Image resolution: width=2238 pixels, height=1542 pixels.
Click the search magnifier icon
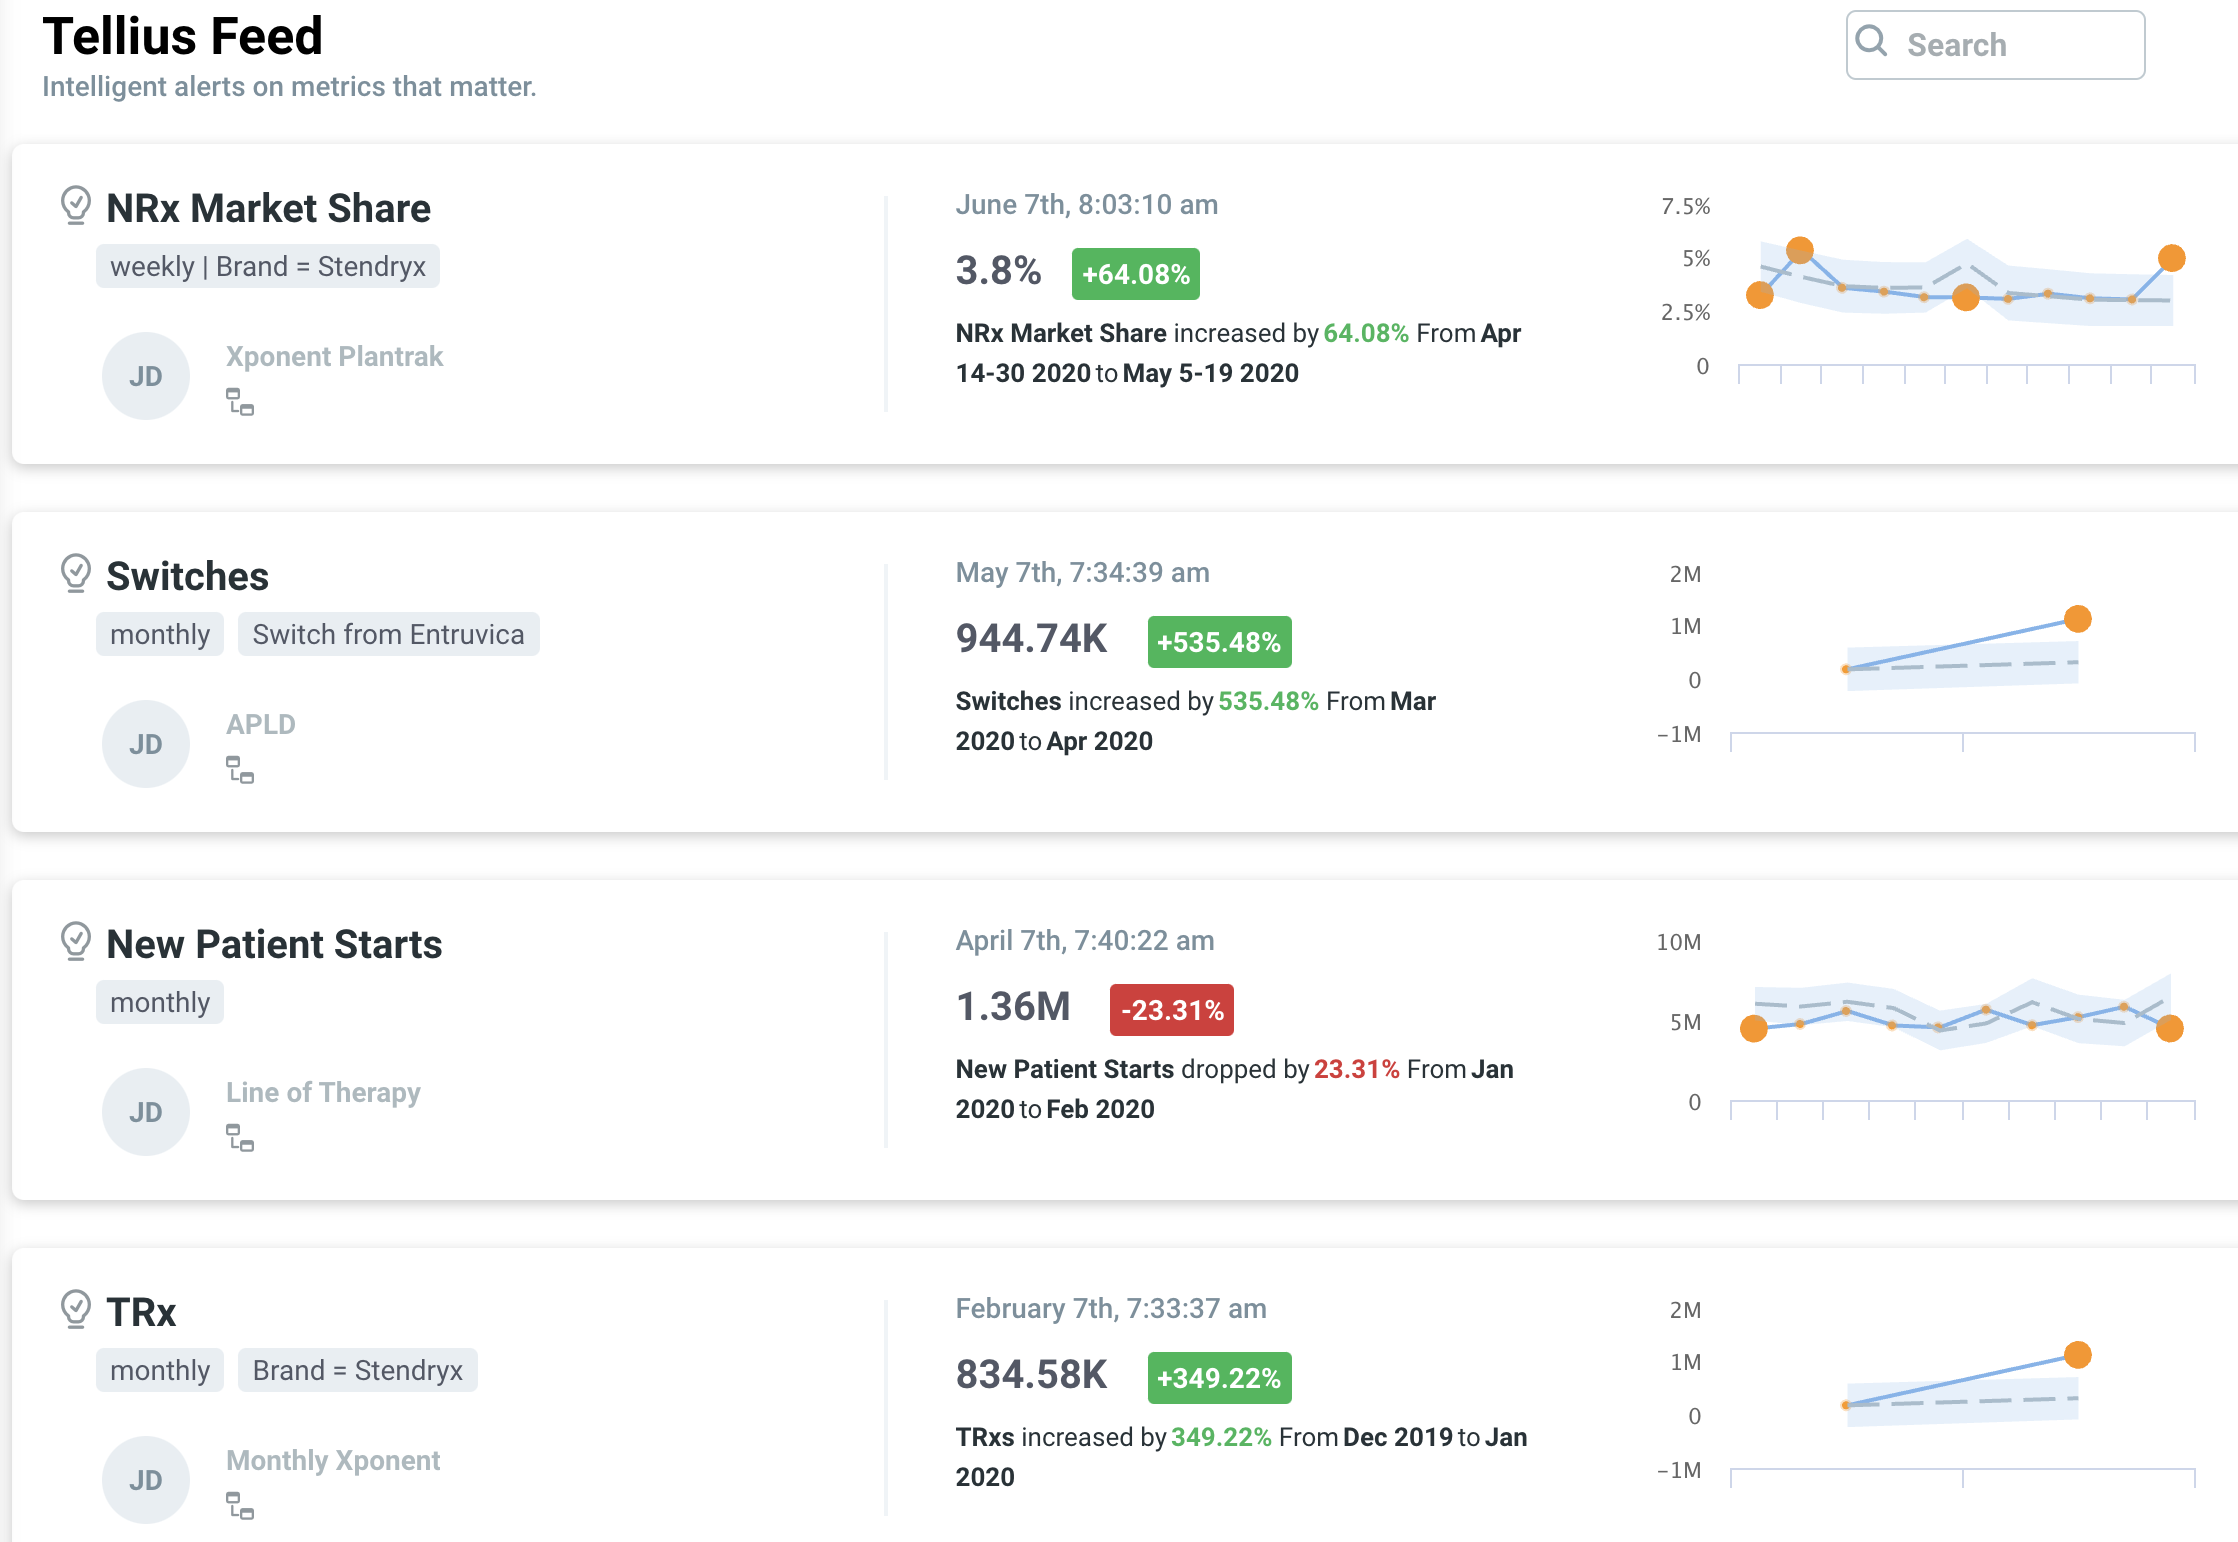pos(1871,42)
